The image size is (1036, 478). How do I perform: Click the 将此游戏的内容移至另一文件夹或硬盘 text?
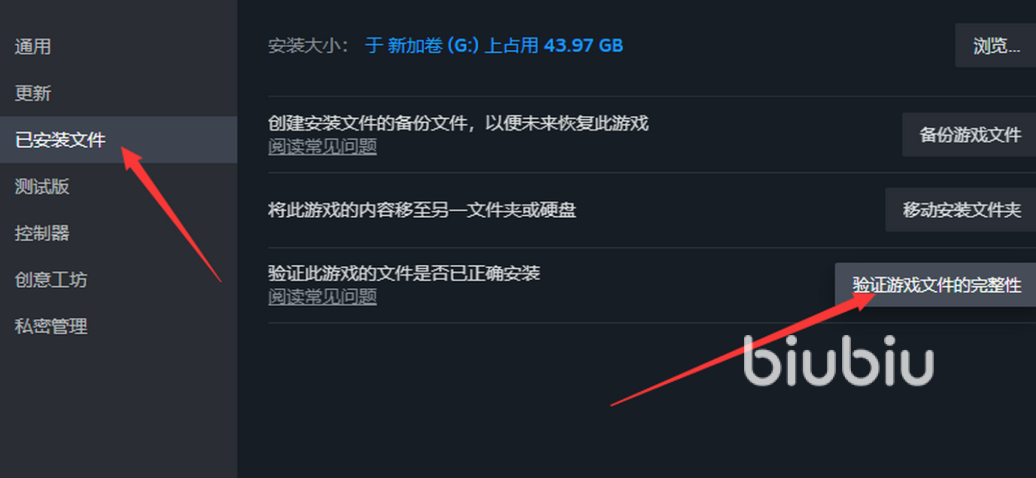[422, 210]
